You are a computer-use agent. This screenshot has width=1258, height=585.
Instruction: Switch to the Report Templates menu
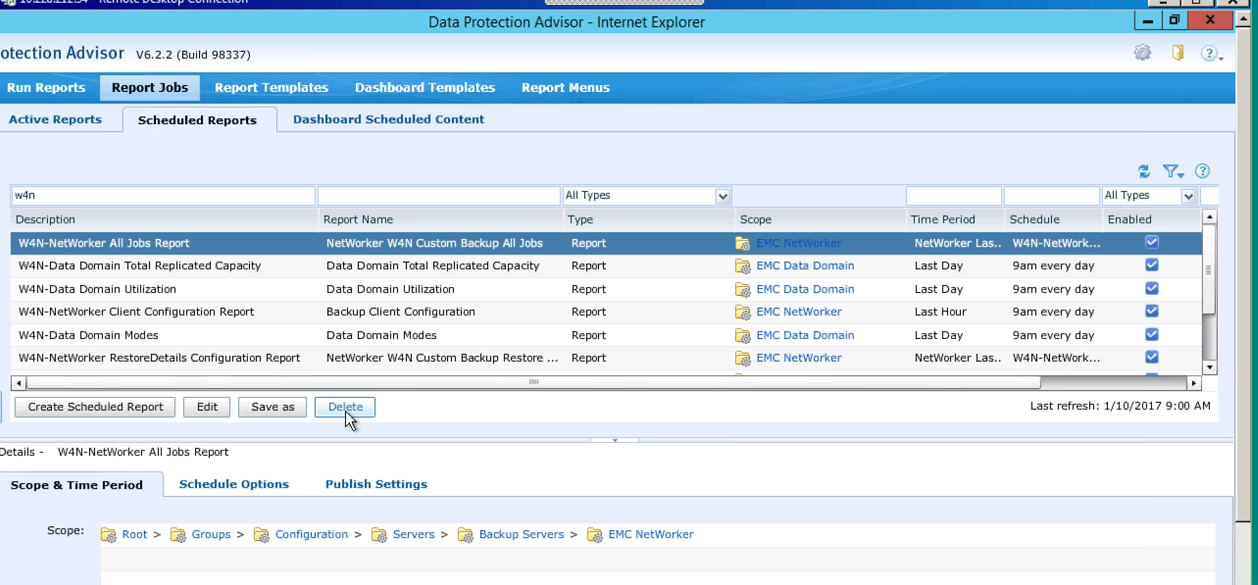tap(271, 88)
